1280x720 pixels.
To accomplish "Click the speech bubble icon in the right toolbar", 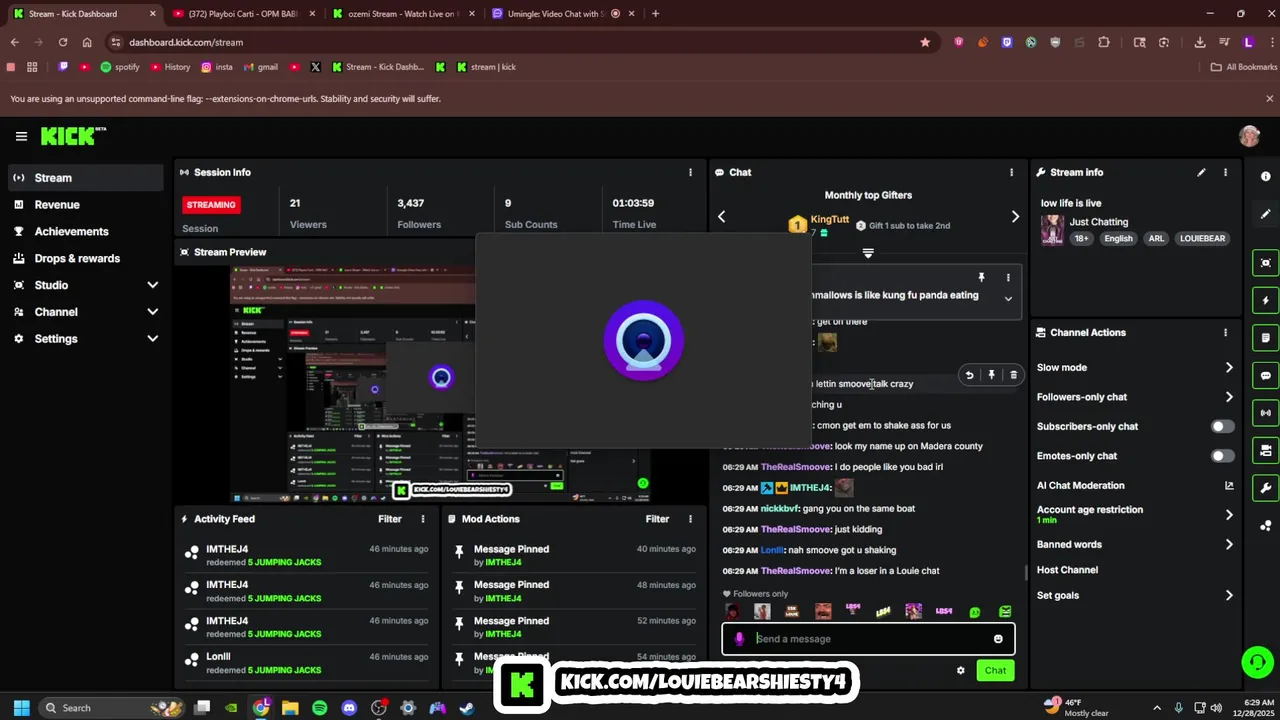I will (1266, 376).
